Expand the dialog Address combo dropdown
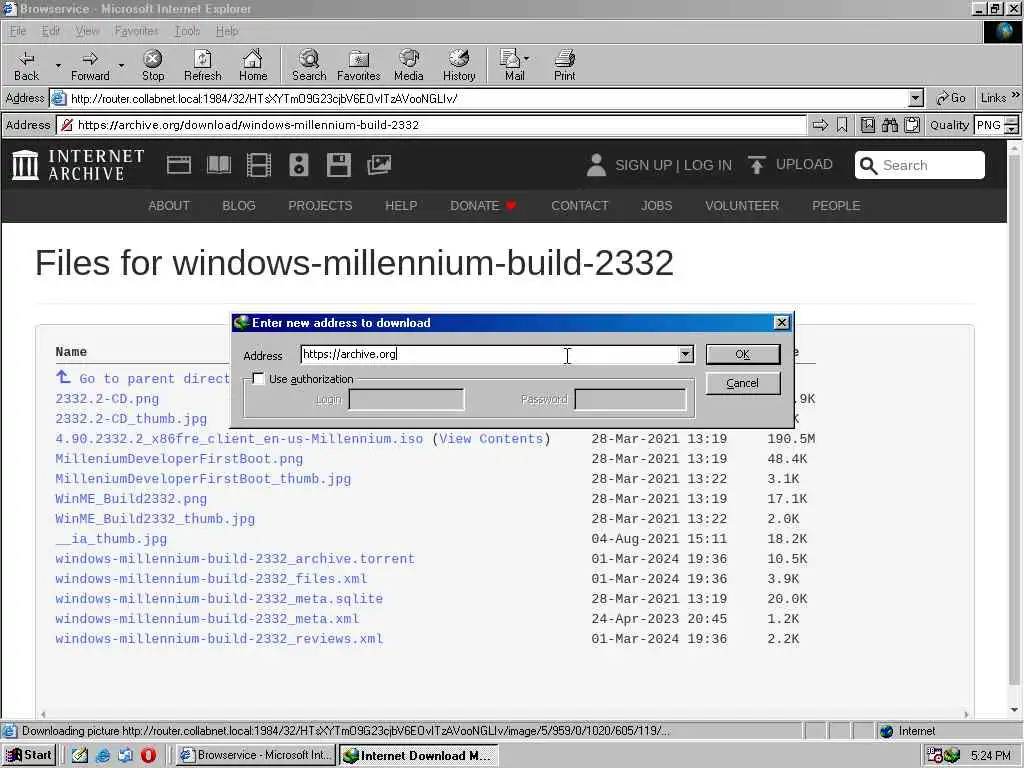 point(685,354)
